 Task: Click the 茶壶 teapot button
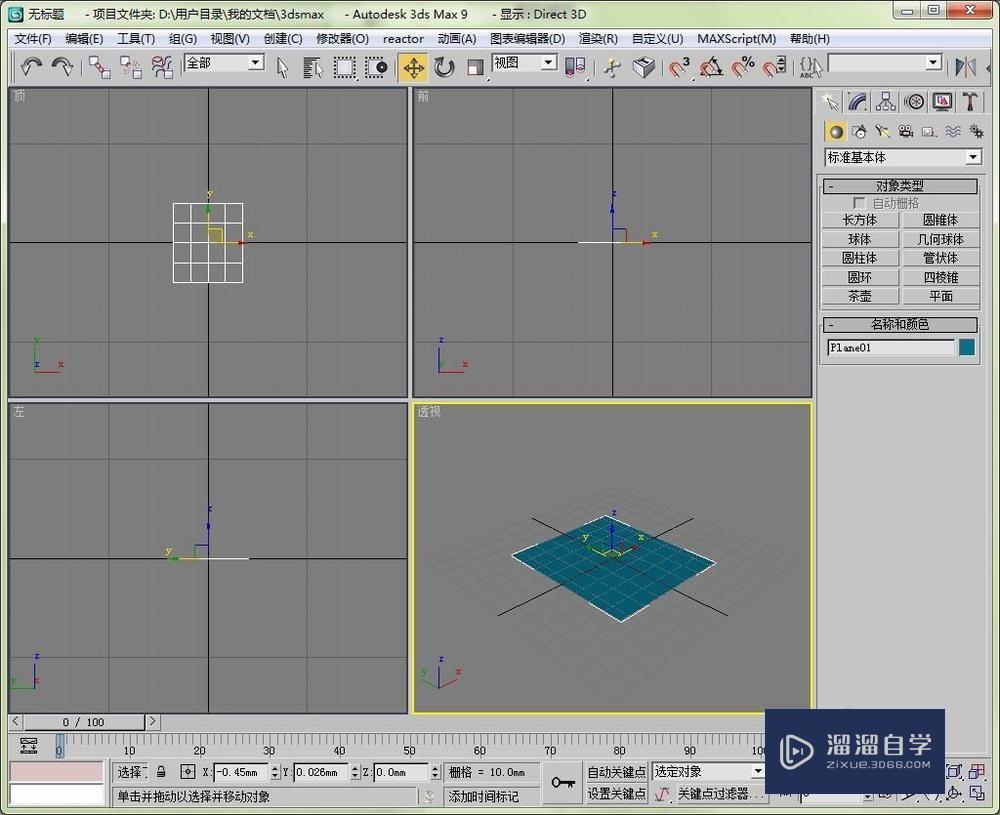[x=859, y=296]
